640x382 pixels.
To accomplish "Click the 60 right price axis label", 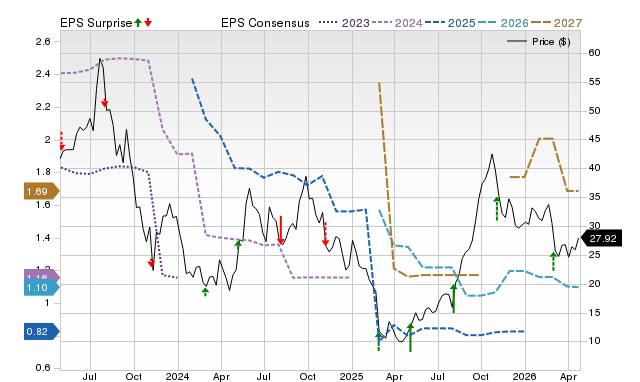I will click(x=594, y=53).
